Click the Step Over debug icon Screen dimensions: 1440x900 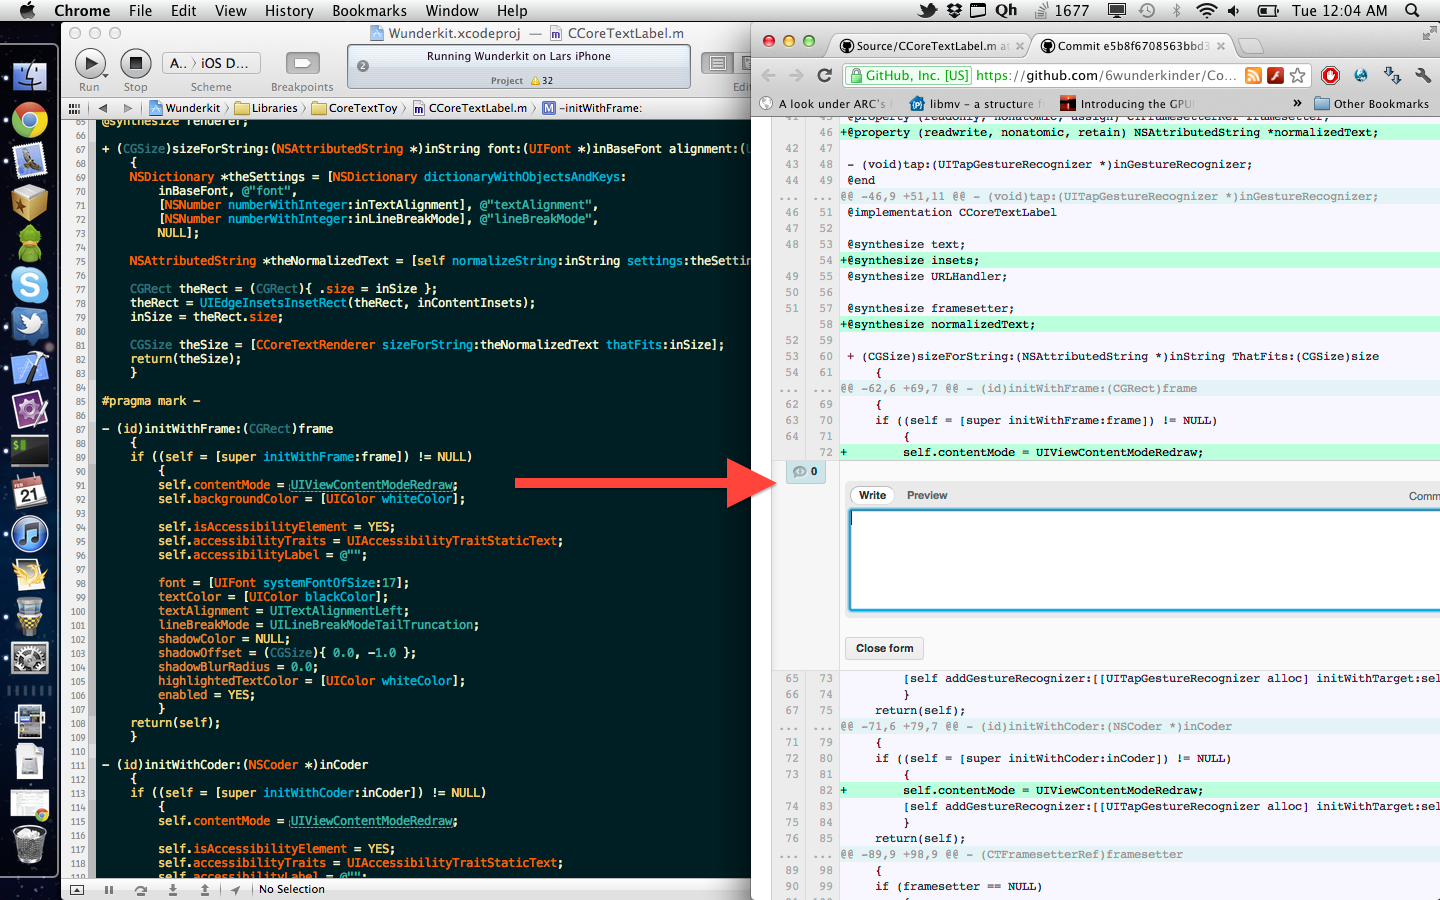coord(141,889)
